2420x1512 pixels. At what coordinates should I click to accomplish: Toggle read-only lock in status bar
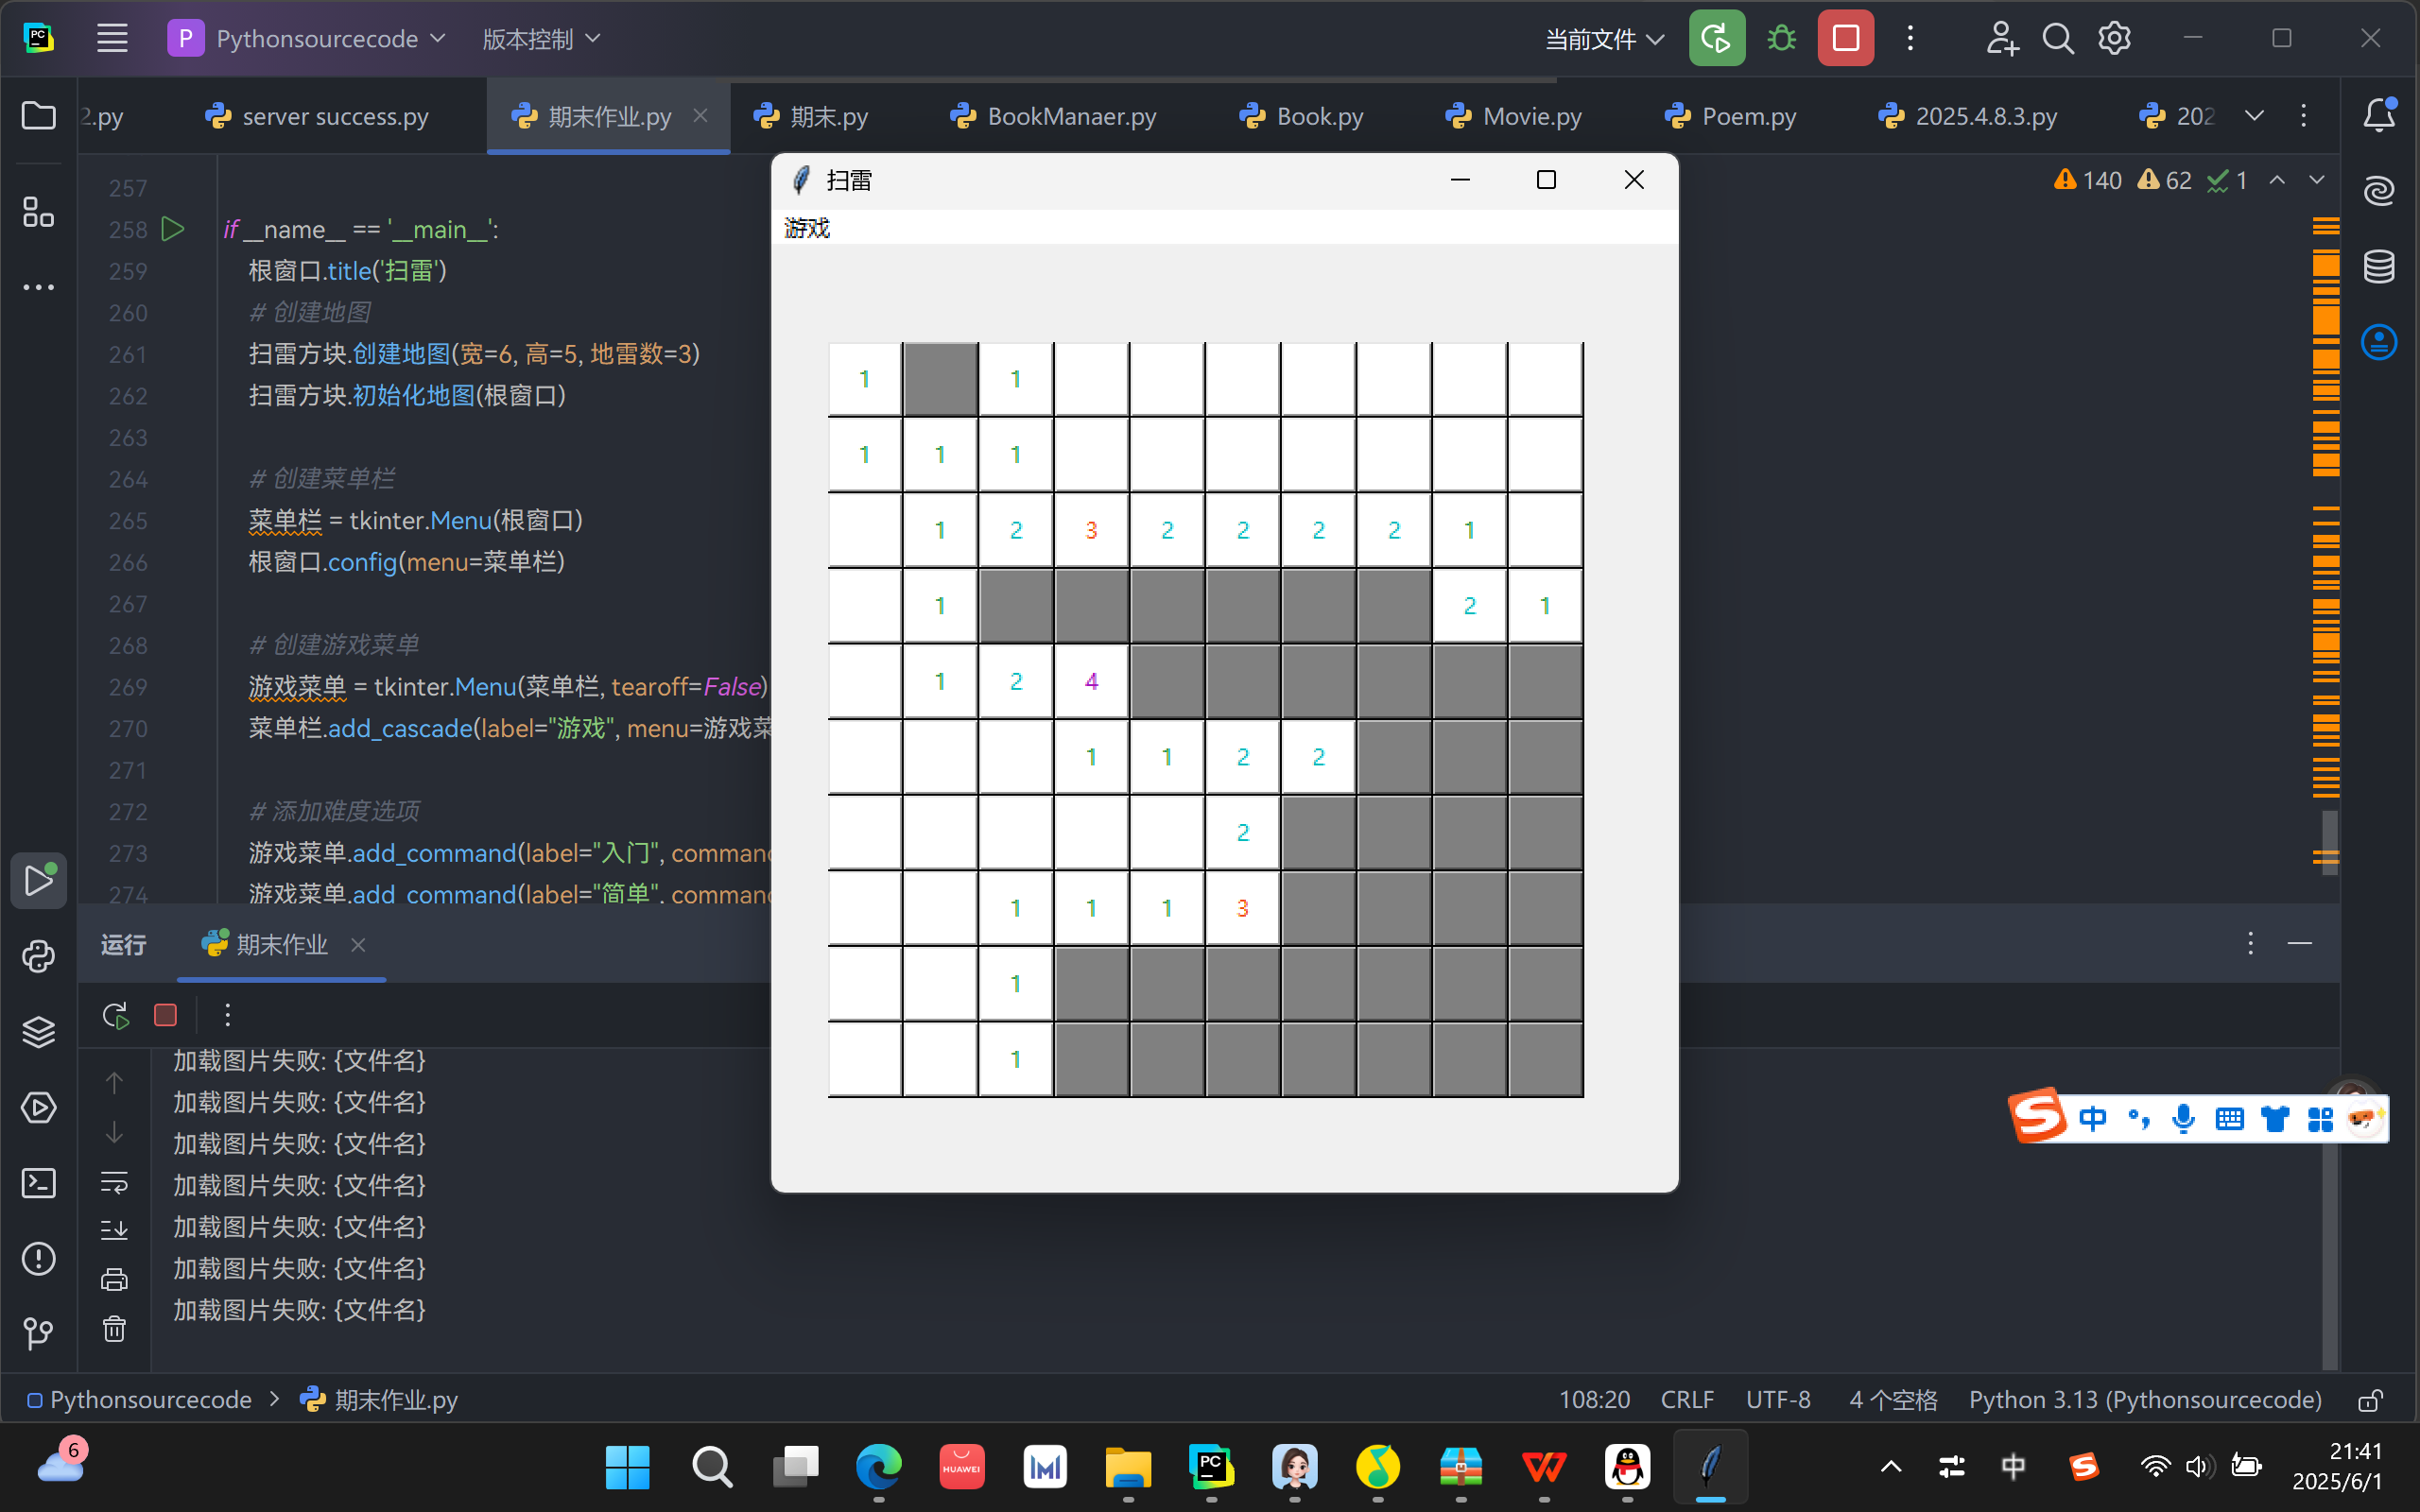pyautogui.click(x=2369, y=1400)
